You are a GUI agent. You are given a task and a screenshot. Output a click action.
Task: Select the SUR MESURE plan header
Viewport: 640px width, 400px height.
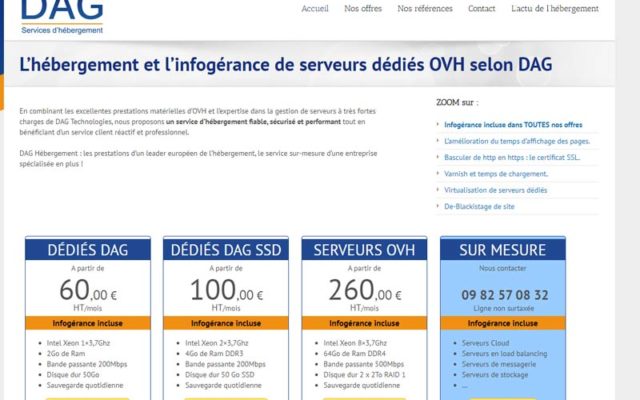[502, 249]
